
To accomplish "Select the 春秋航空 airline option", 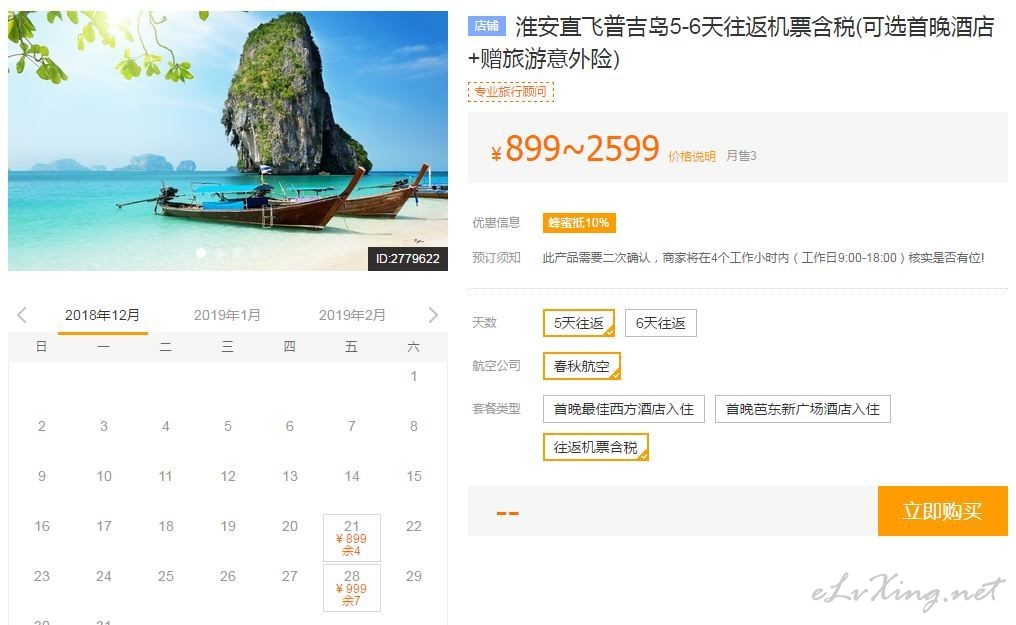I will click(581, 366).
